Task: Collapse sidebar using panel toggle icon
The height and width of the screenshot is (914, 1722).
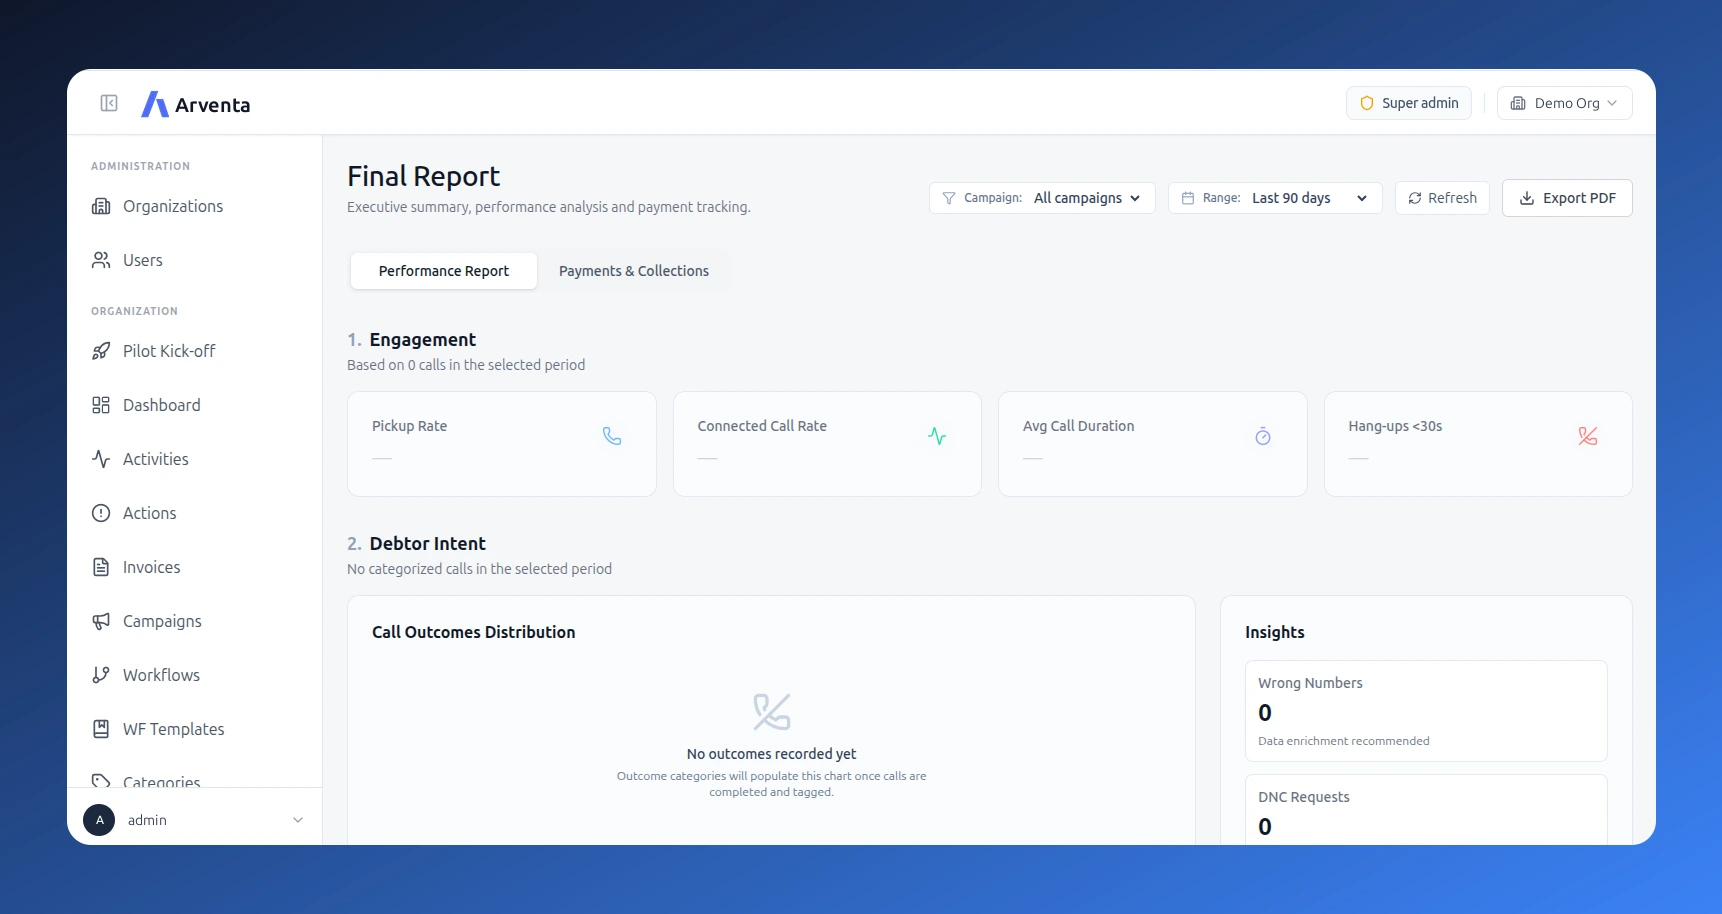Action: point(109,103)
